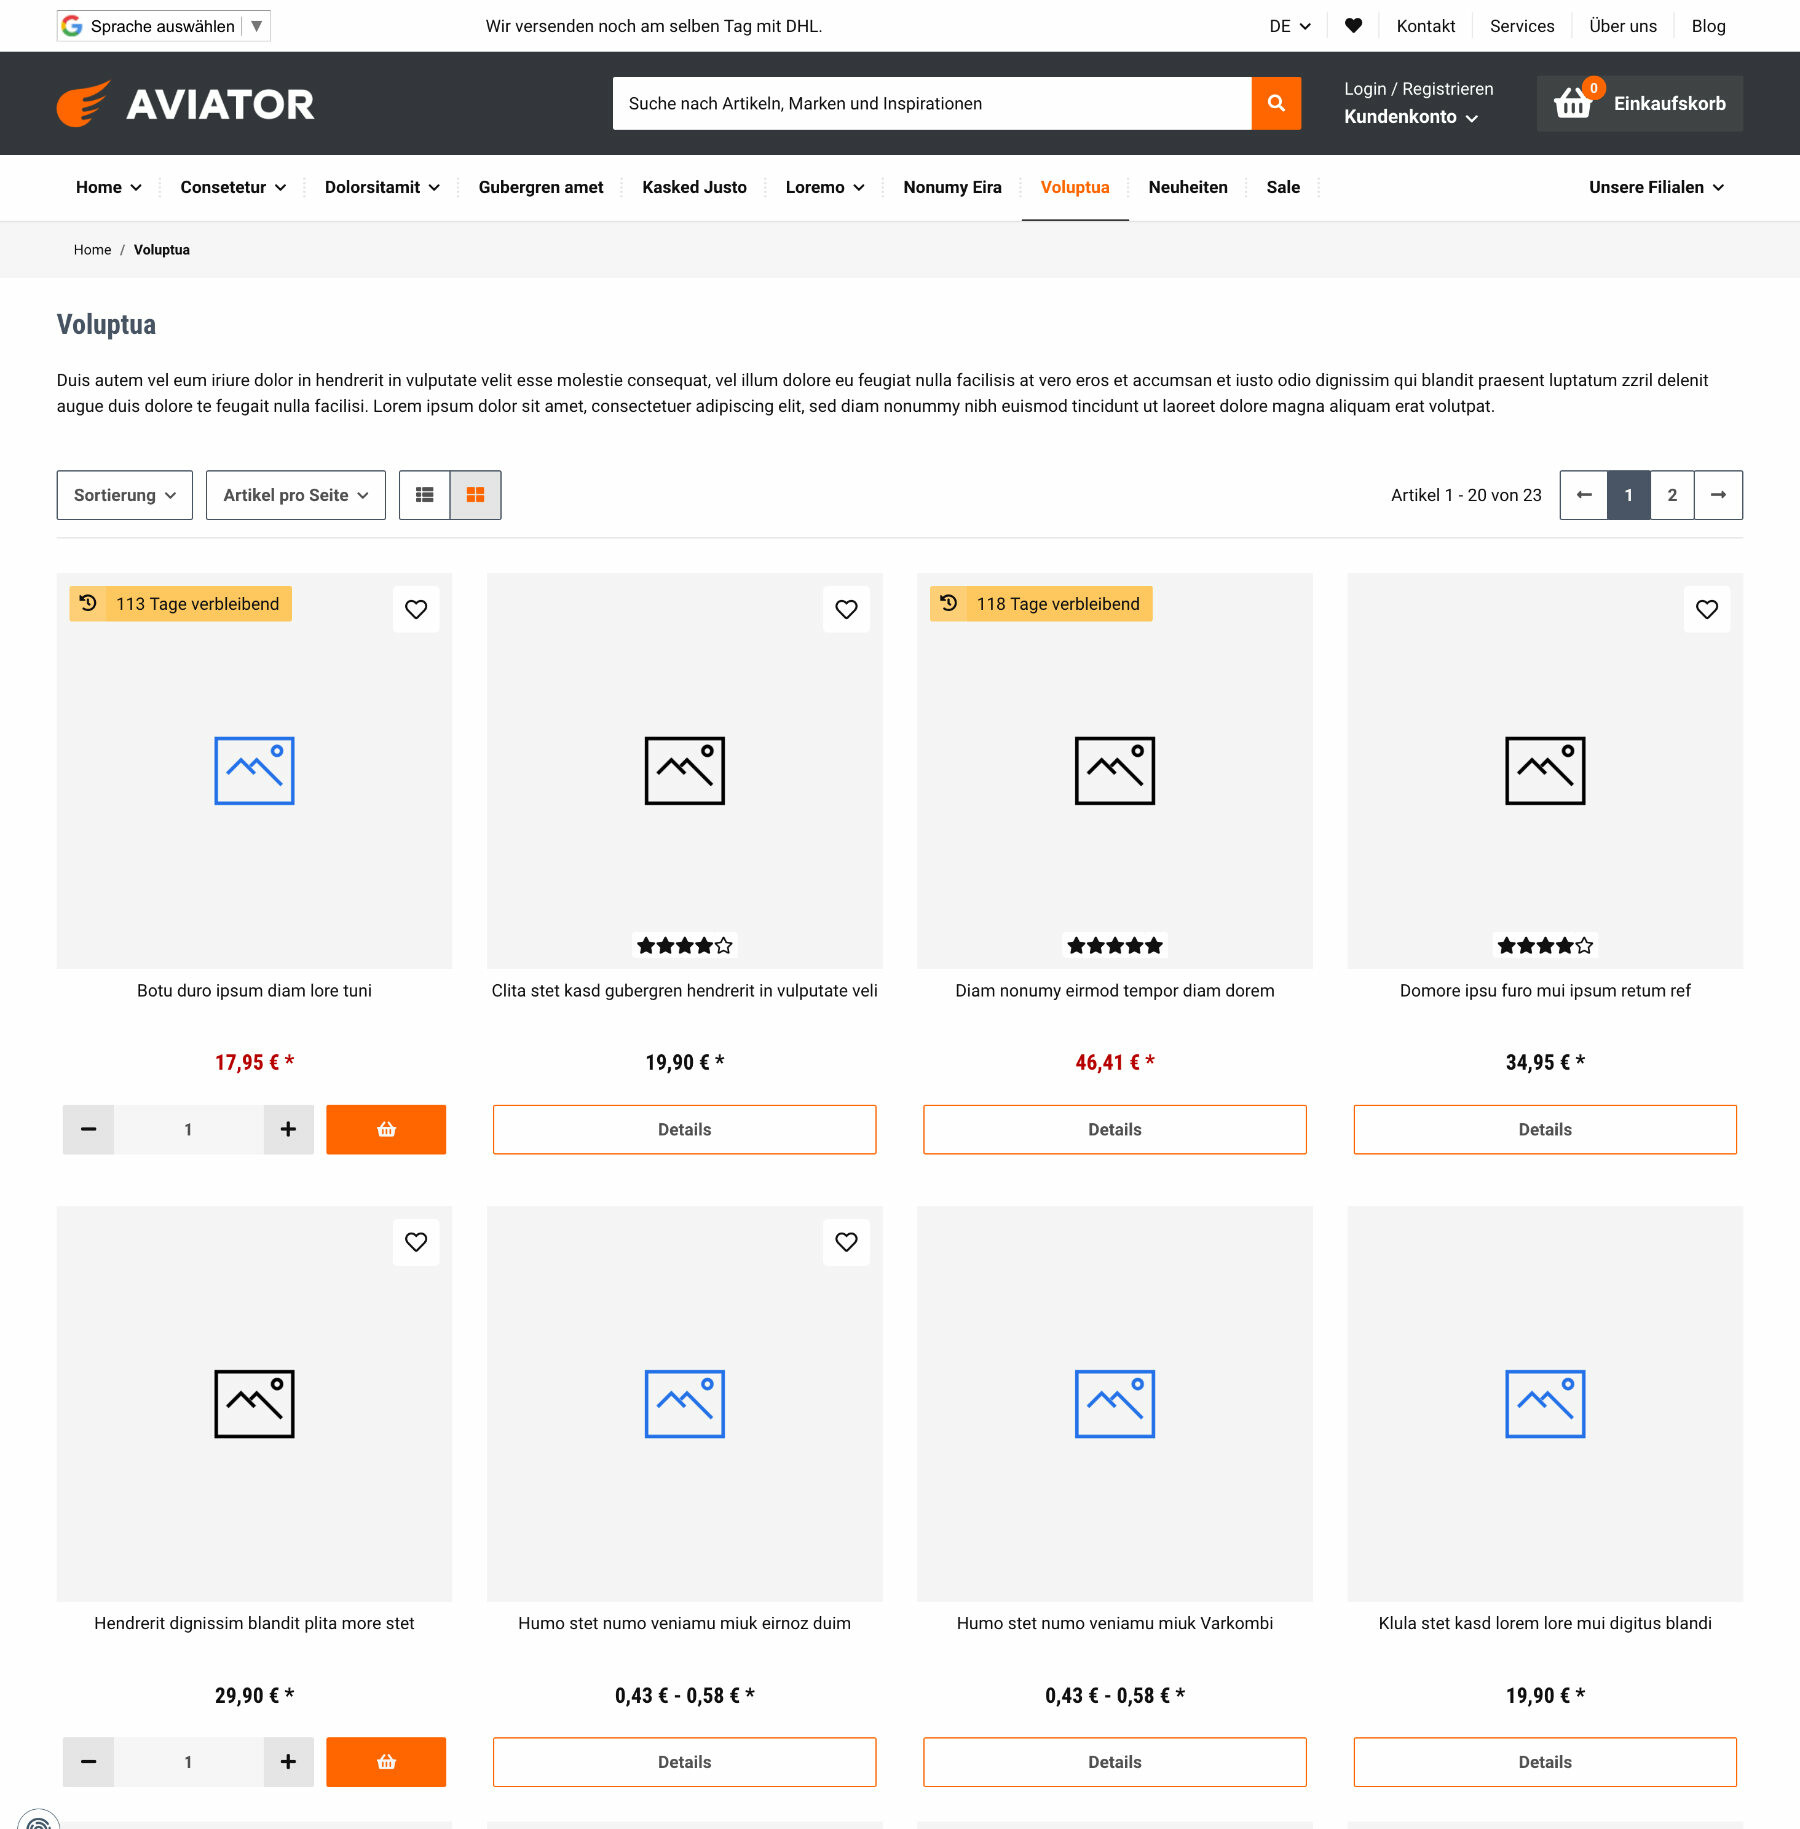The height and width of the screenshot is (1829, 1800).
Task: Open the Blog link
Action: point(1708,25)
